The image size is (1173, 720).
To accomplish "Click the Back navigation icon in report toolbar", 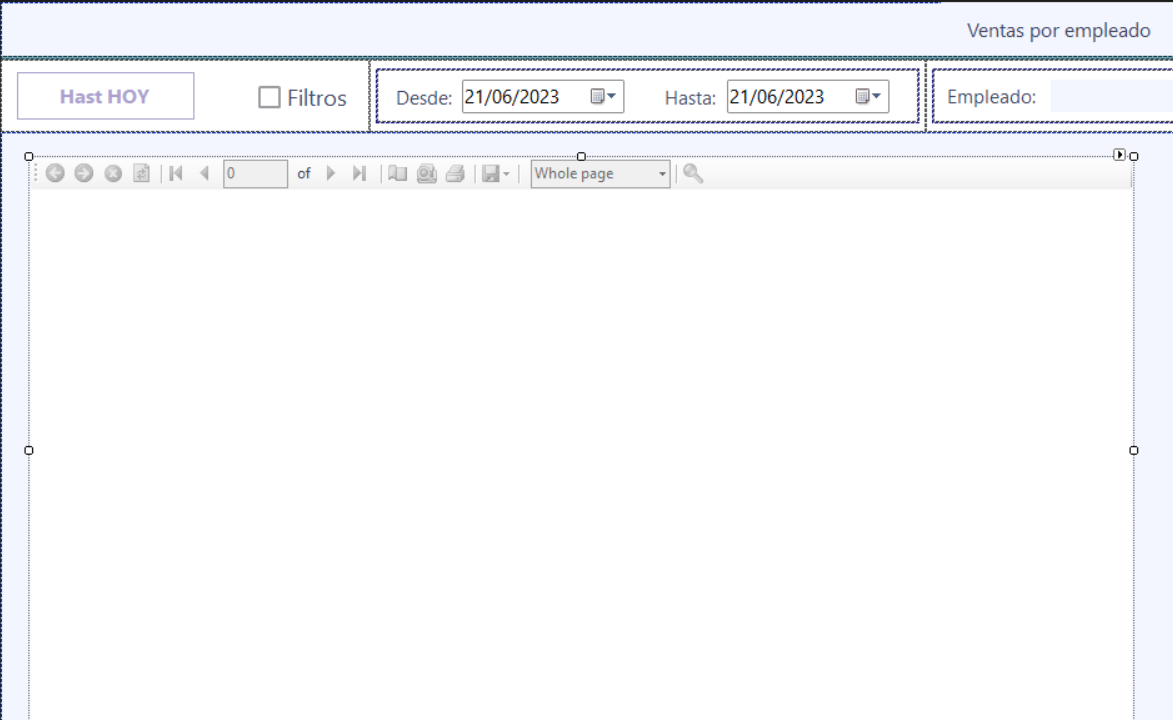I will [x=55, y=174].
